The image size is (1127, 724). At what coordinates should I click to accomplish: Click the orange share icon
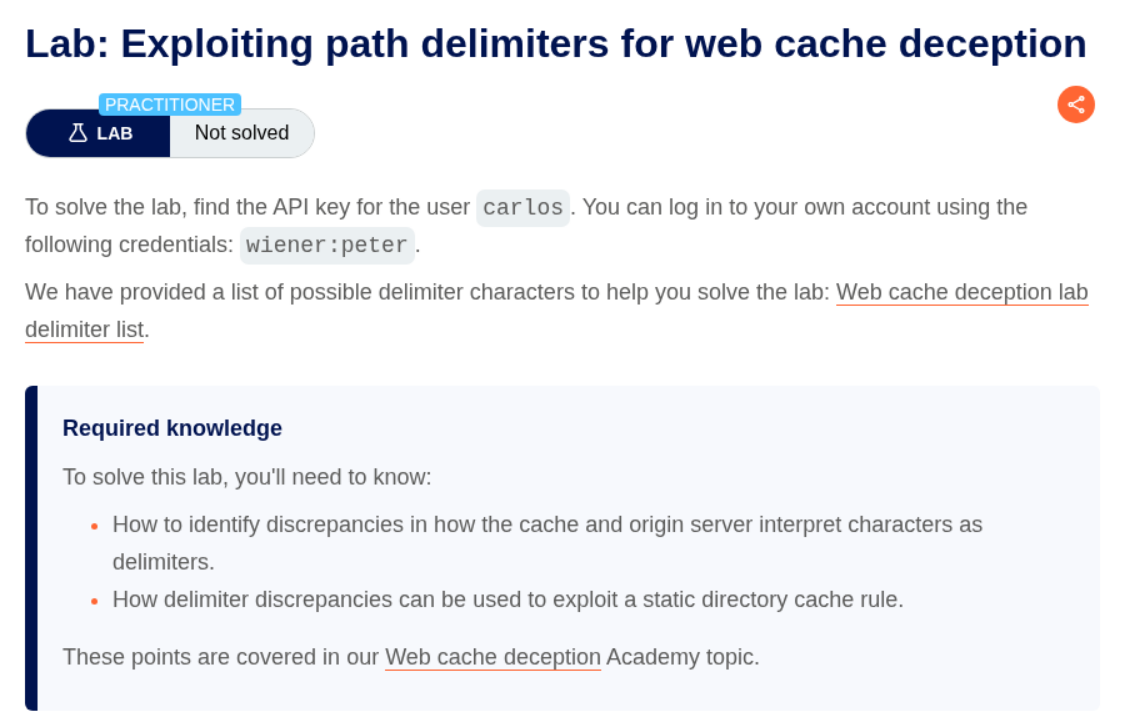coord(1076,104)
